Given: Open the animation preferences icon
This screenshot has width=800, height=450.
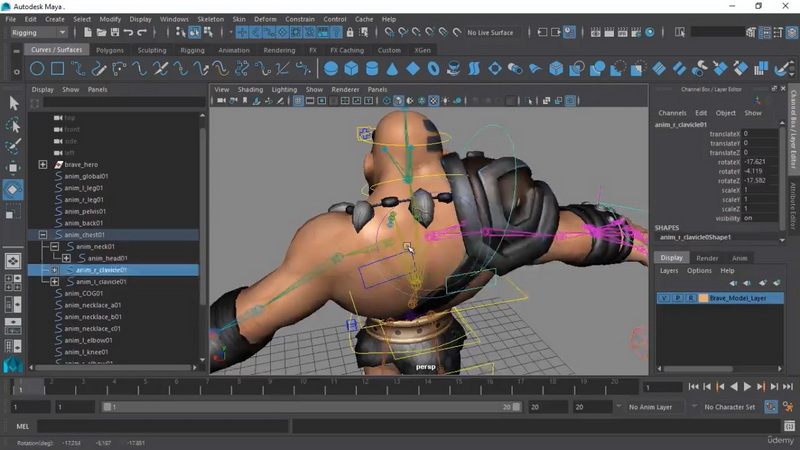Looking at the screenshot, I should click(788, 407).
